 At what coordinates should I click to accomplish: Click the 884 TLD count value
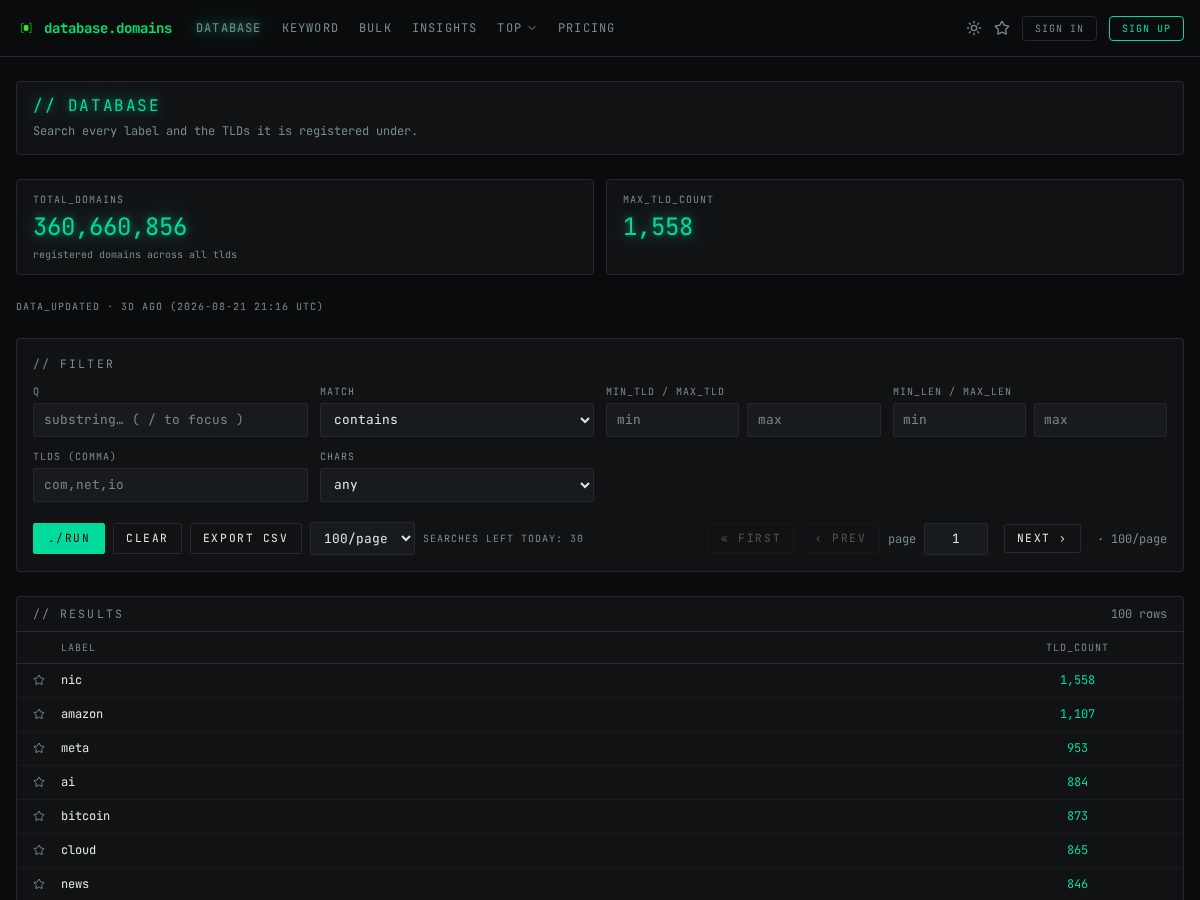point(1077,782)
